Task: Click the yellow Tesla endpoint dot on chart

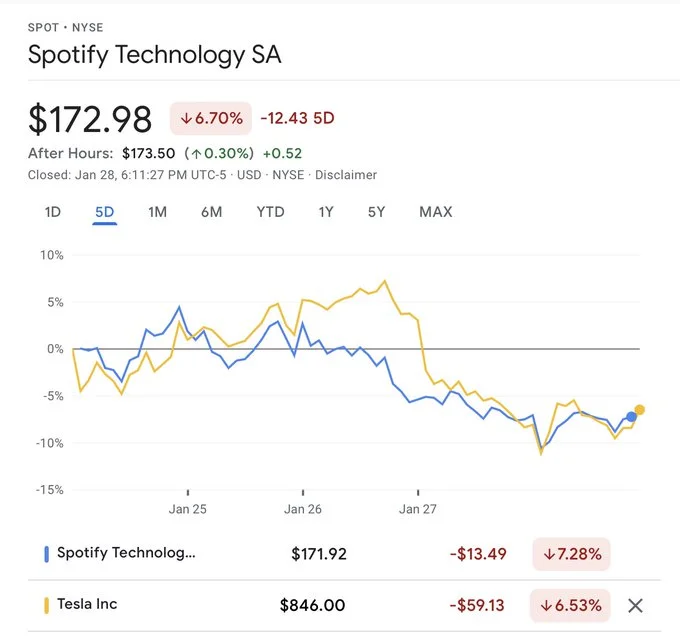Action: (x=640, y=410)
